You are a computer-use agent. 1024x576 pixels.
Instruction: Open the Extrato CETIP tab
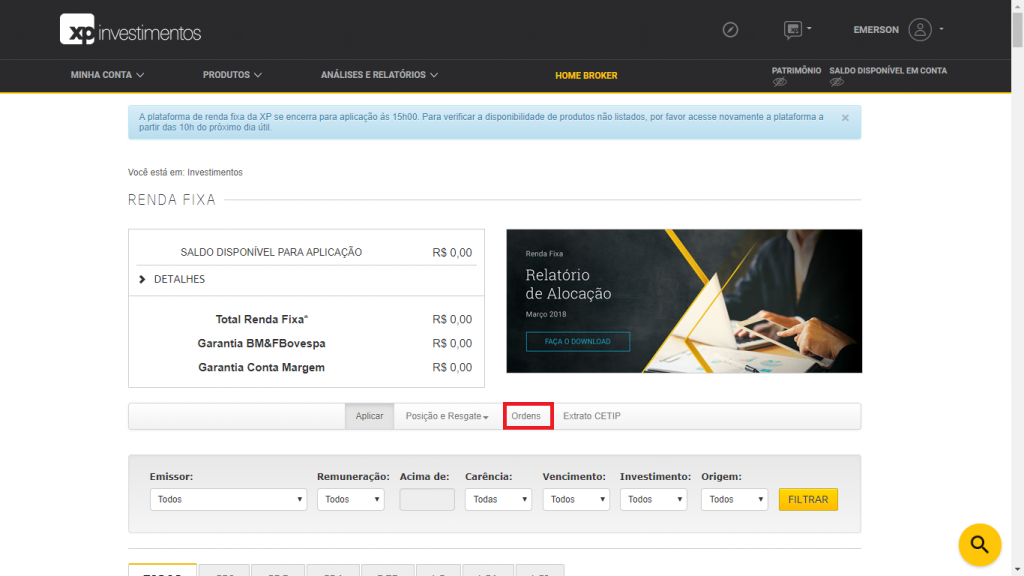tap(592, 416)
